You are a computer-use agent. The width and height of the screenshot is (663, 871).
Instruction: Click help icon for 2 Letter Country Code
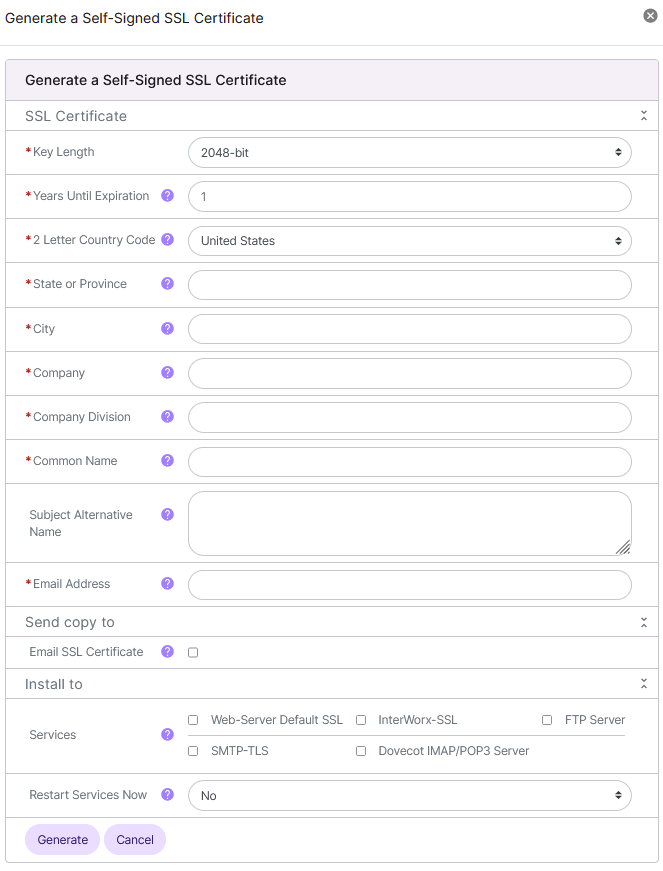[x=167, y=240]
